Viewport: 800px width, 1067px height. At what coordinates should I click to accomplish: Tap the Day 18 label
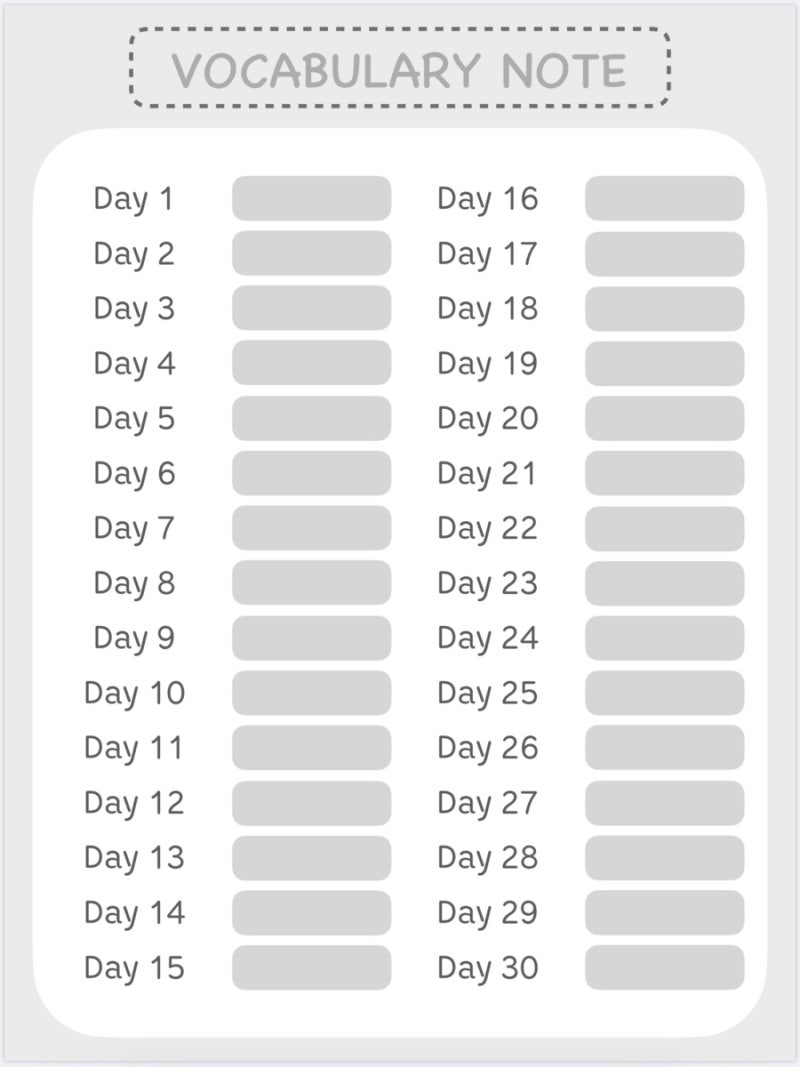(x=488, y=308)
